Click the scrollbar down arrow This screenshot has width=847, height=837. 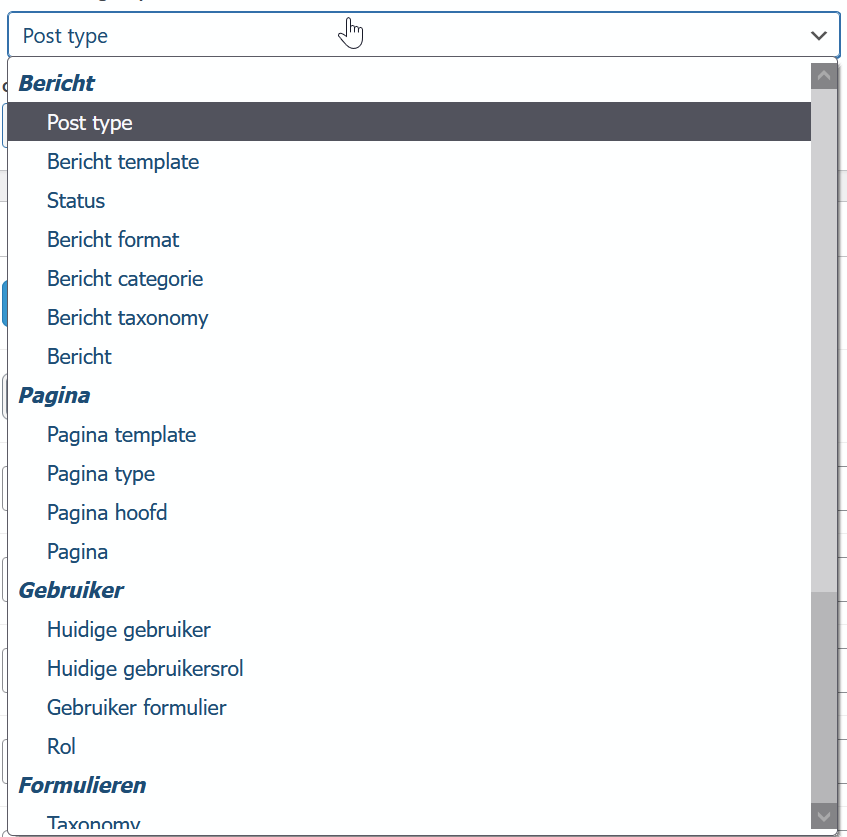pos(823,815)
